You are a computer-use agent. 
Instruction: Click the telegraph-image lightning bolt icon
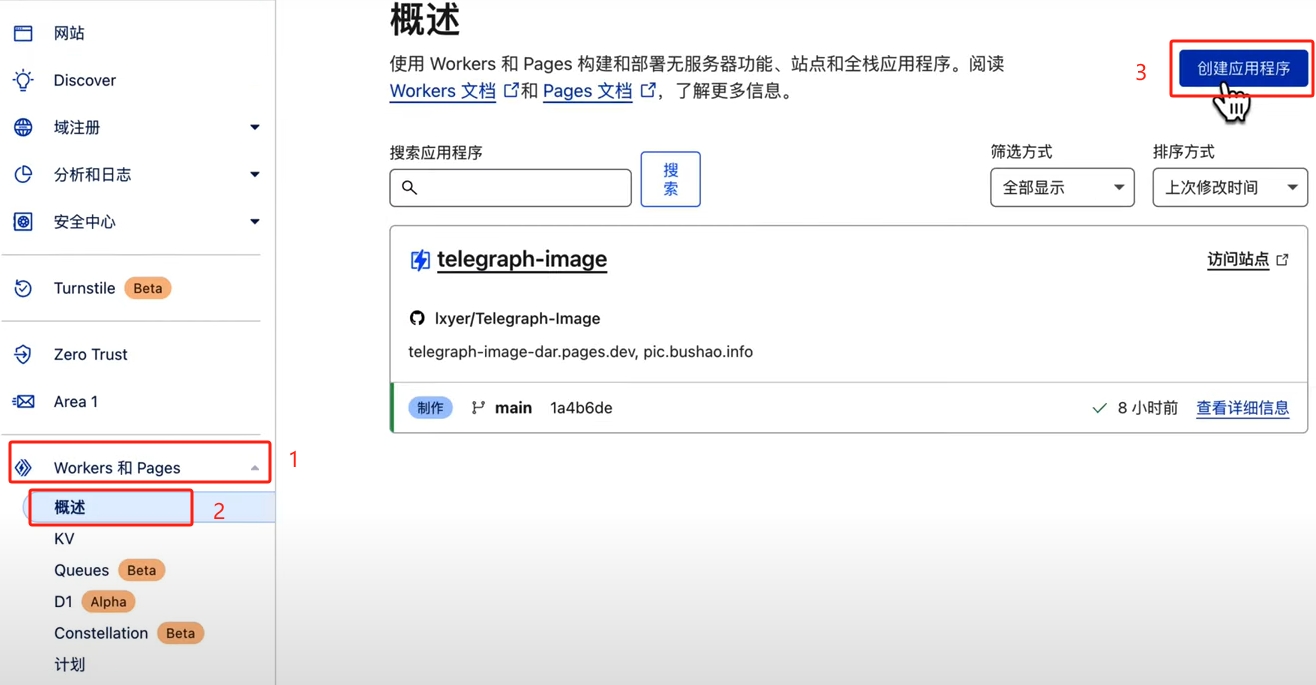pos(420,260)
